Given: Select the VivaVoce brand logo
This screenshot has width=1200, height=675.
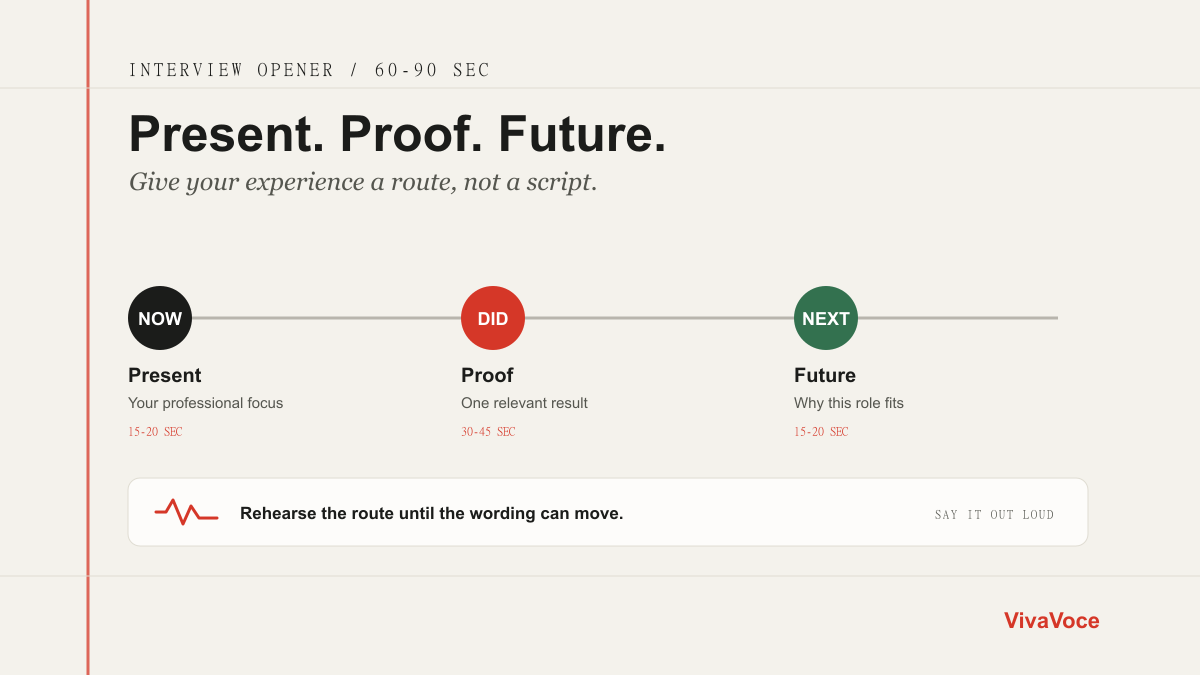Looking at the screenshot, I should coord(1051,621).
